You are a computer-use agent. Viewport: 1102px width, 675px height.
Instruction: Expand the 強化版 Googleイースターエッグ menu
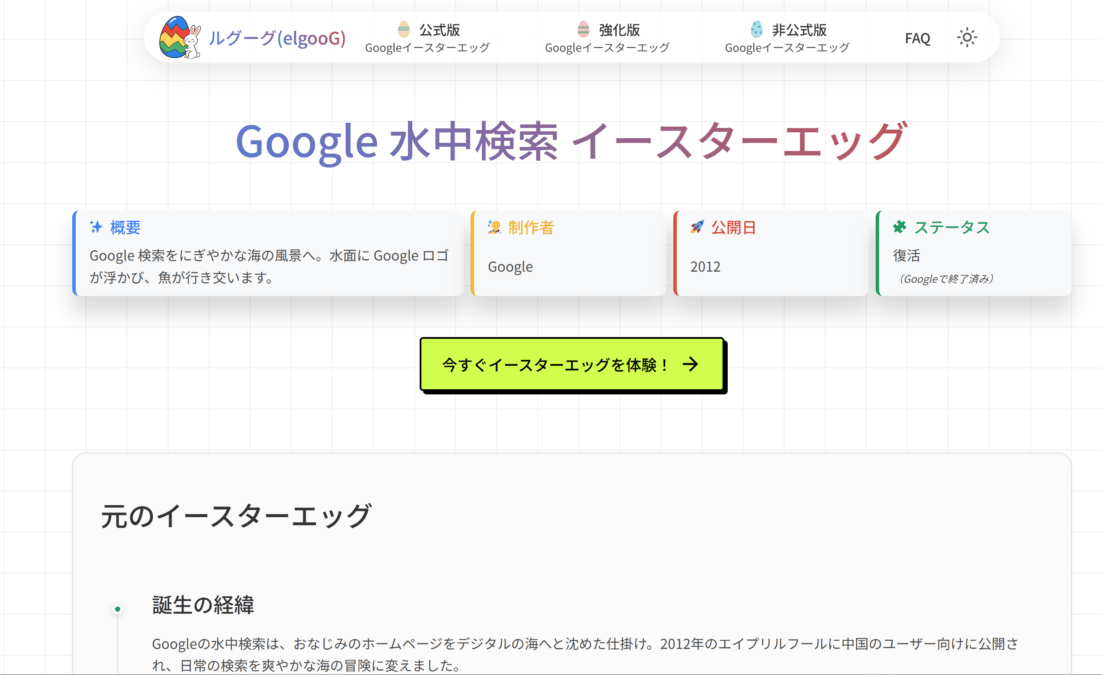[607, 38]
